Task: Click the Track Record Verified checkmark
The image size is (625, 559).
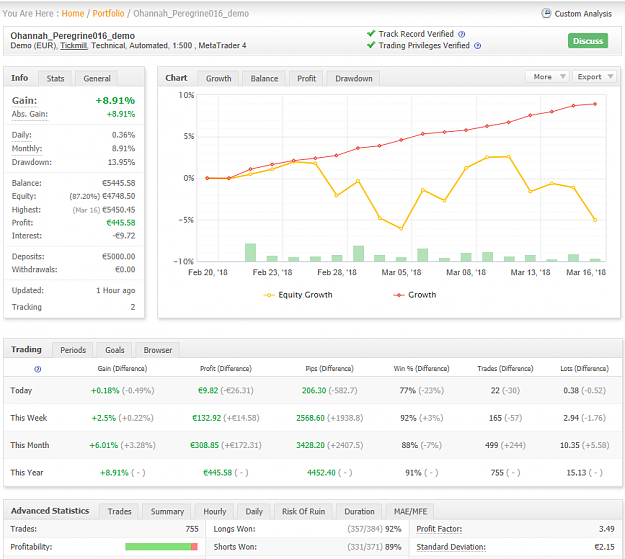Action: 371,33
